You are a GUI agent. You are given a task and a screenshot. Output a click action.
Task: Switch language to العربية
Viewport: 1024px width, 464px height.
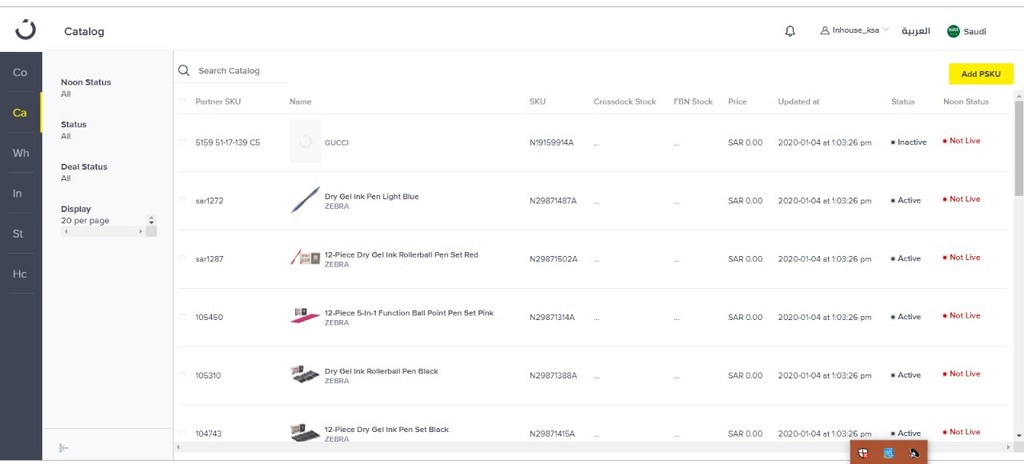(916, 31)
